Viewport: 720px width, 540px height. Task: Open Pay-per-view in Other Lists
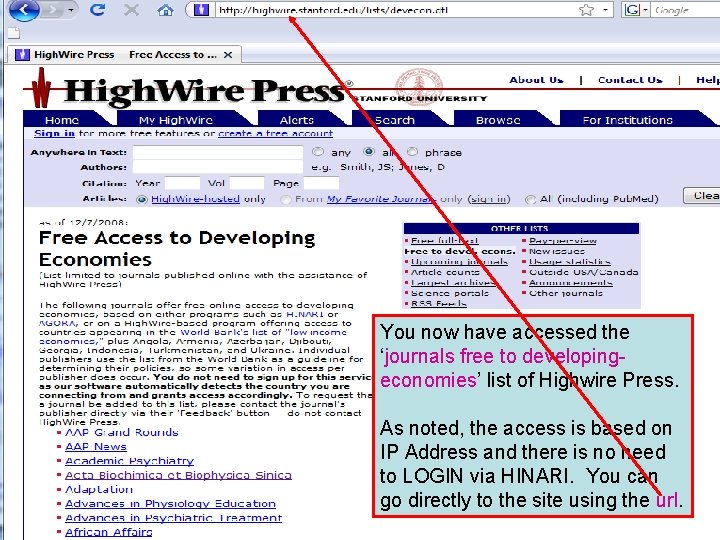point(562,241)
